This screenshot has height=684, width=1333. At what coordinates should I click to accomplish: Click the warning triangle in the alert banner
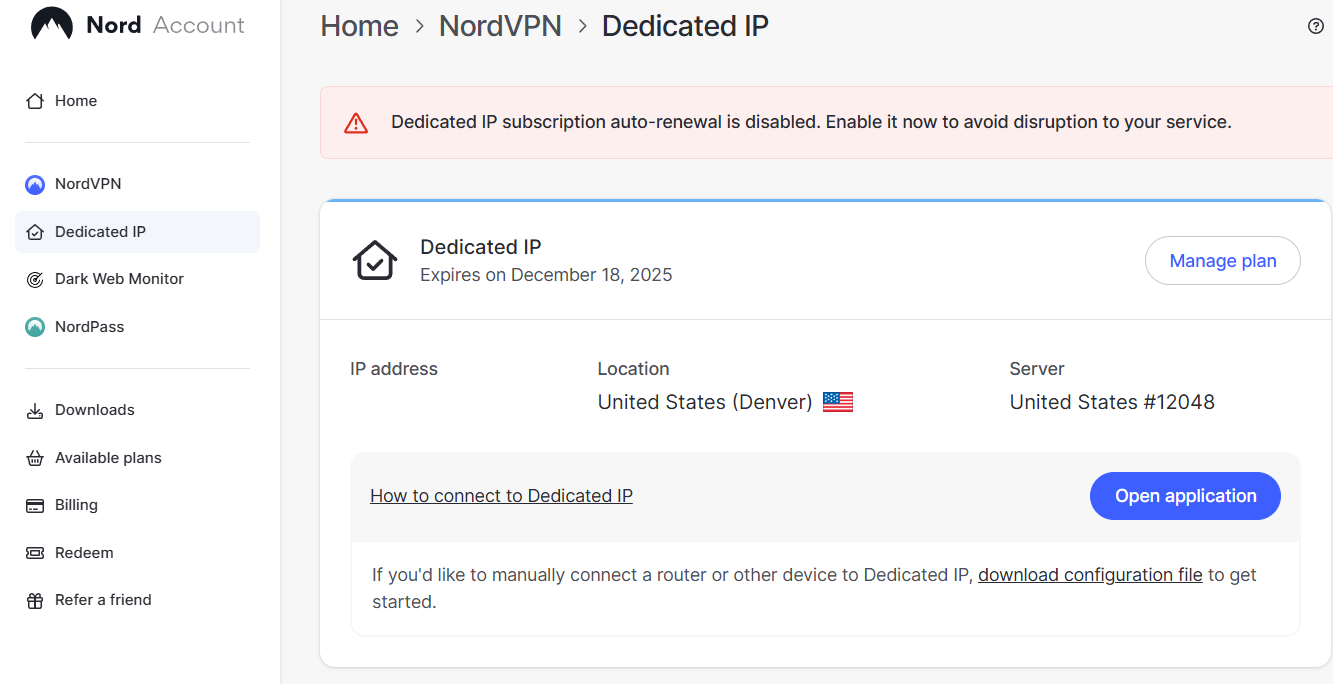[355, 121]
